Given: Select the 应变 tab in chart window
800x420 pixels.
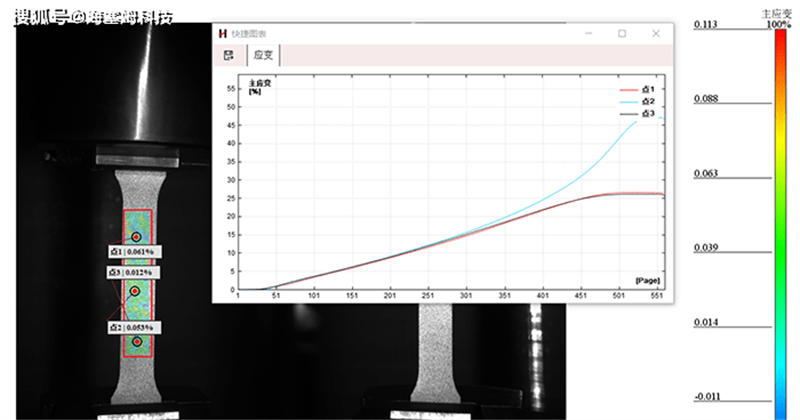Looking at the screenshot, I should pos(263,56).
